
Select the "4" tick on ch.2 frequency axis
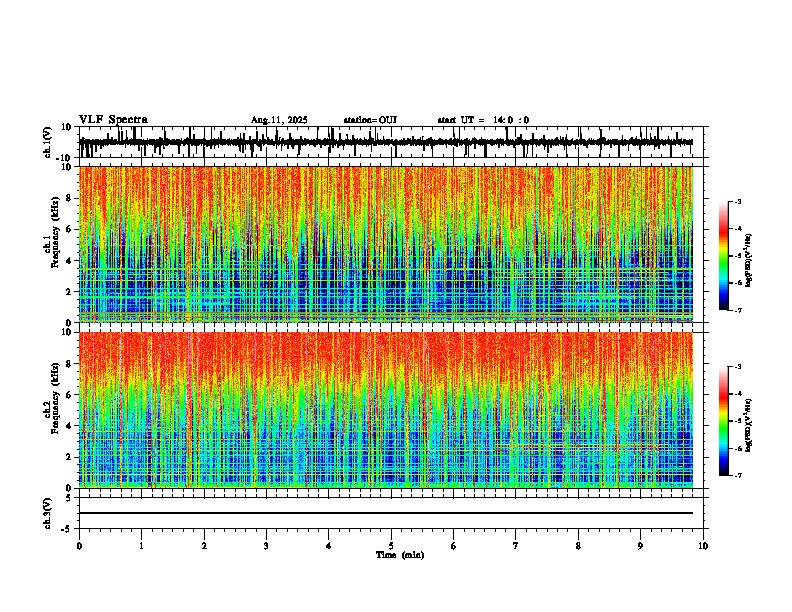69,426
